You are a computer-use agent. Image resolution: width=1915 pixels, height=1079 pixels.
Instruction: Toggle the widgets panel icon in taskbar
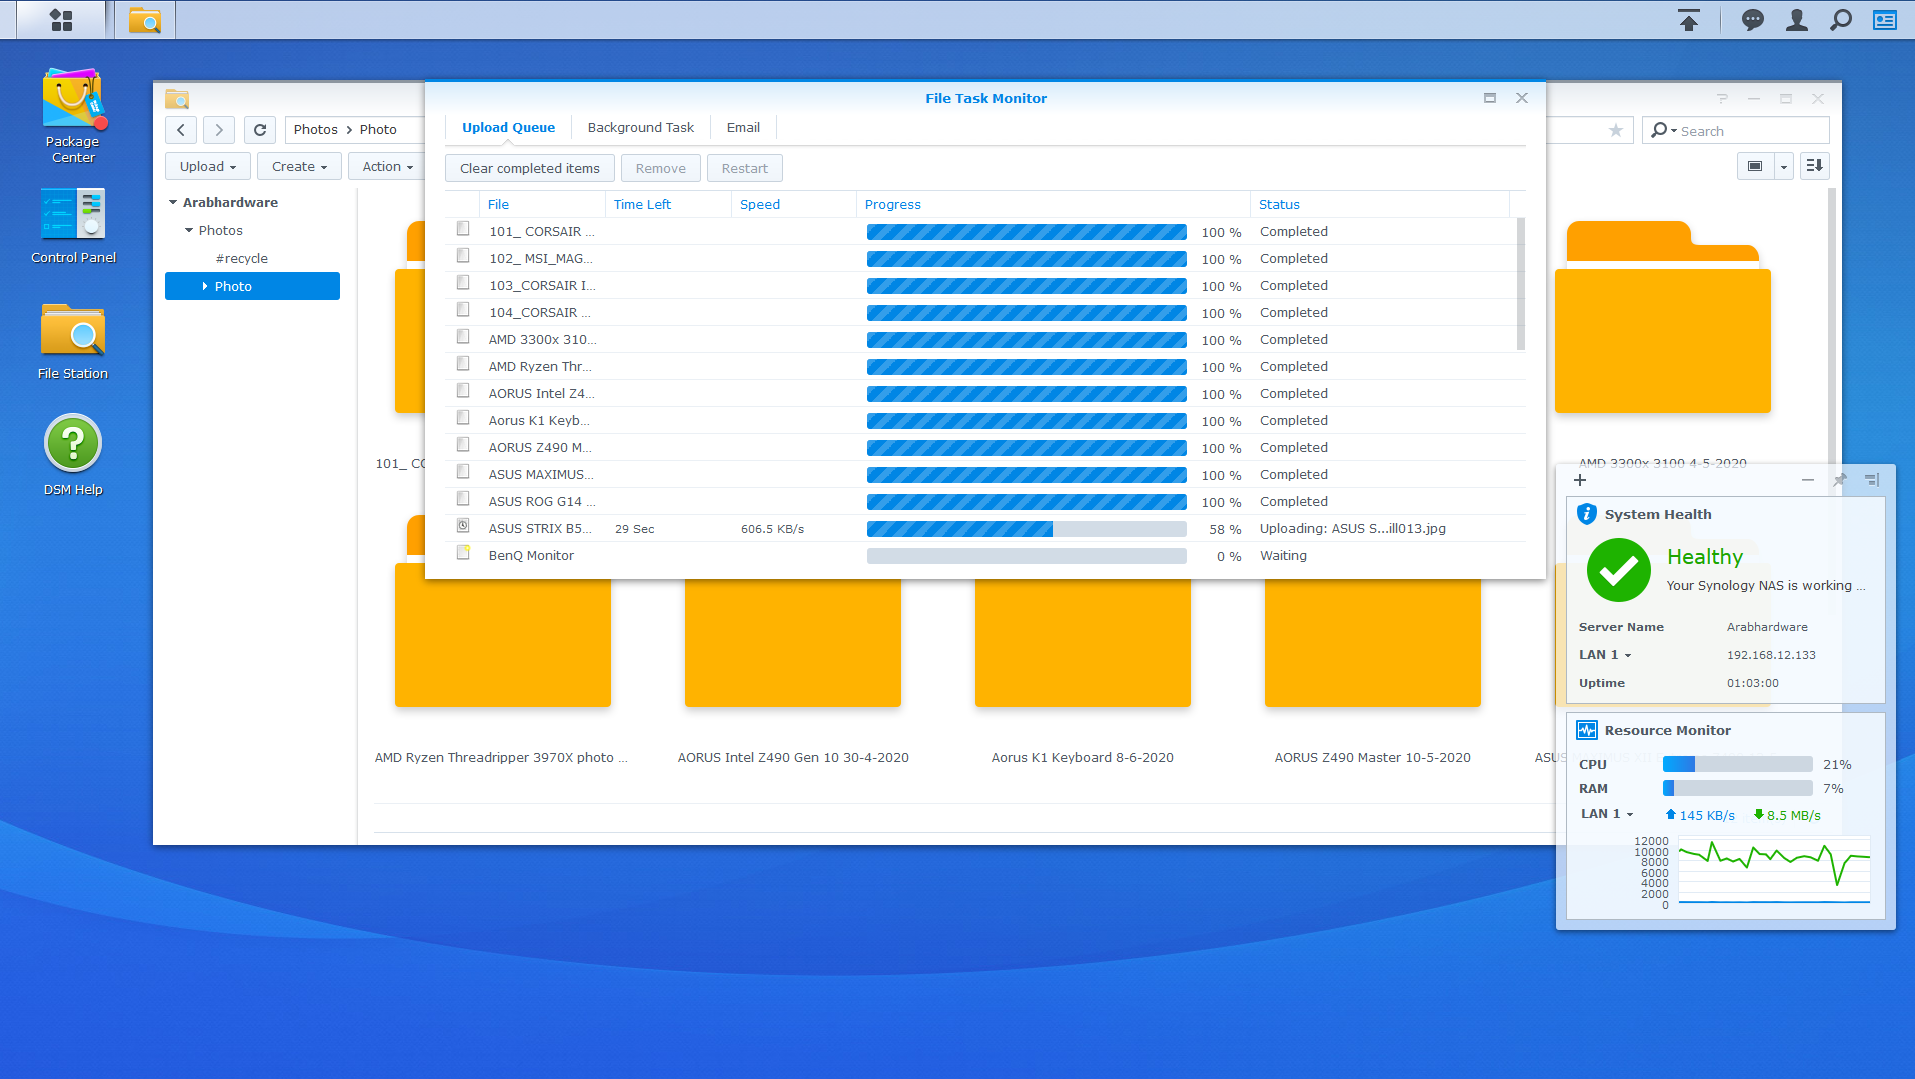[x=1885, y=20]
